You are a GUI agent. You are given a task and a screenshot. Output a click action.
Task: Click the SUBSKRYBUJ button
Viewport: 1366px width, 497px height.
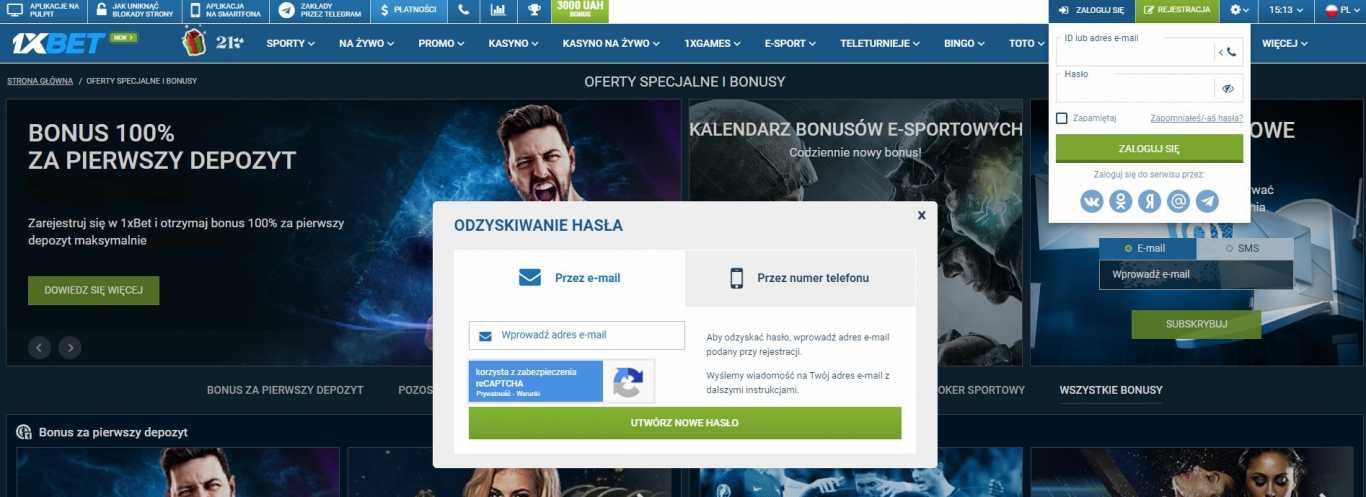tap(1196, 324)
